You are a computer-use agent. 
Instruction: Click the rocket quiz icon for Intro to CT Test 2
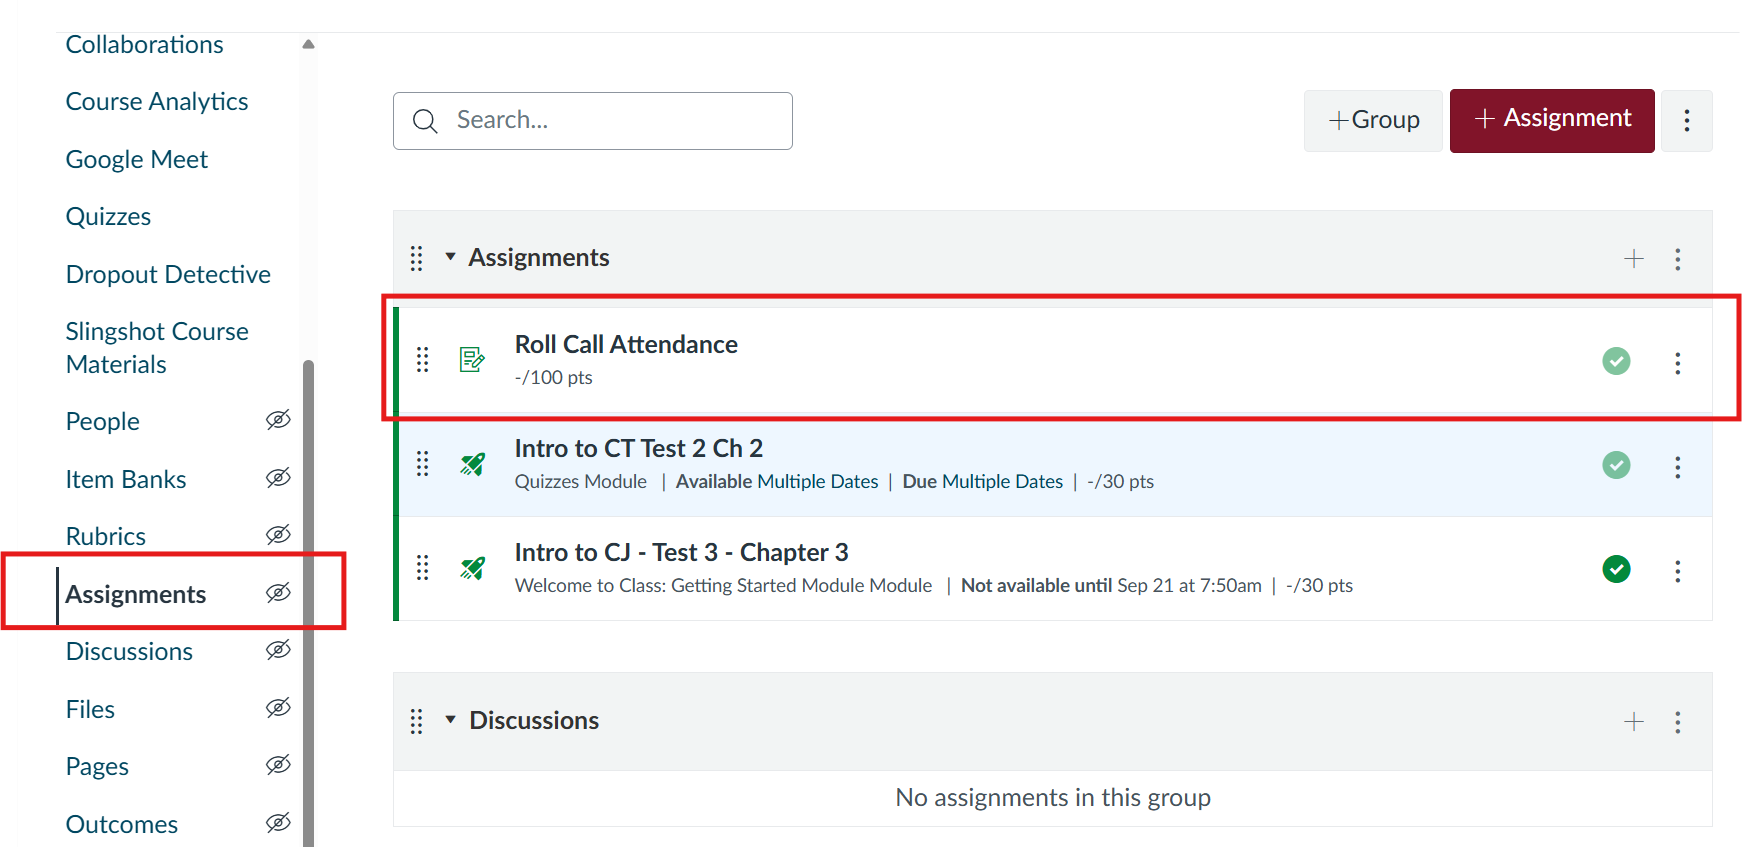tap(472, 464)
